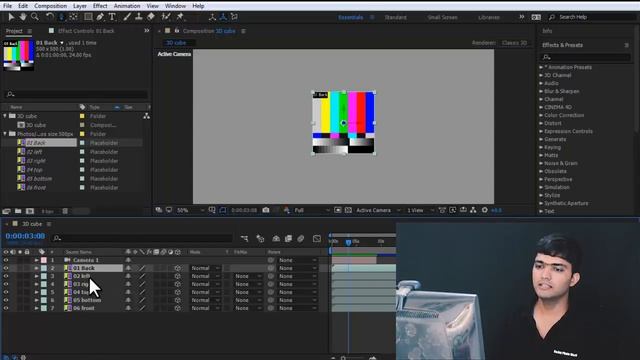Viewport: 640px width, 360px height.
Task: Select the Type tool
Action: 112,17
